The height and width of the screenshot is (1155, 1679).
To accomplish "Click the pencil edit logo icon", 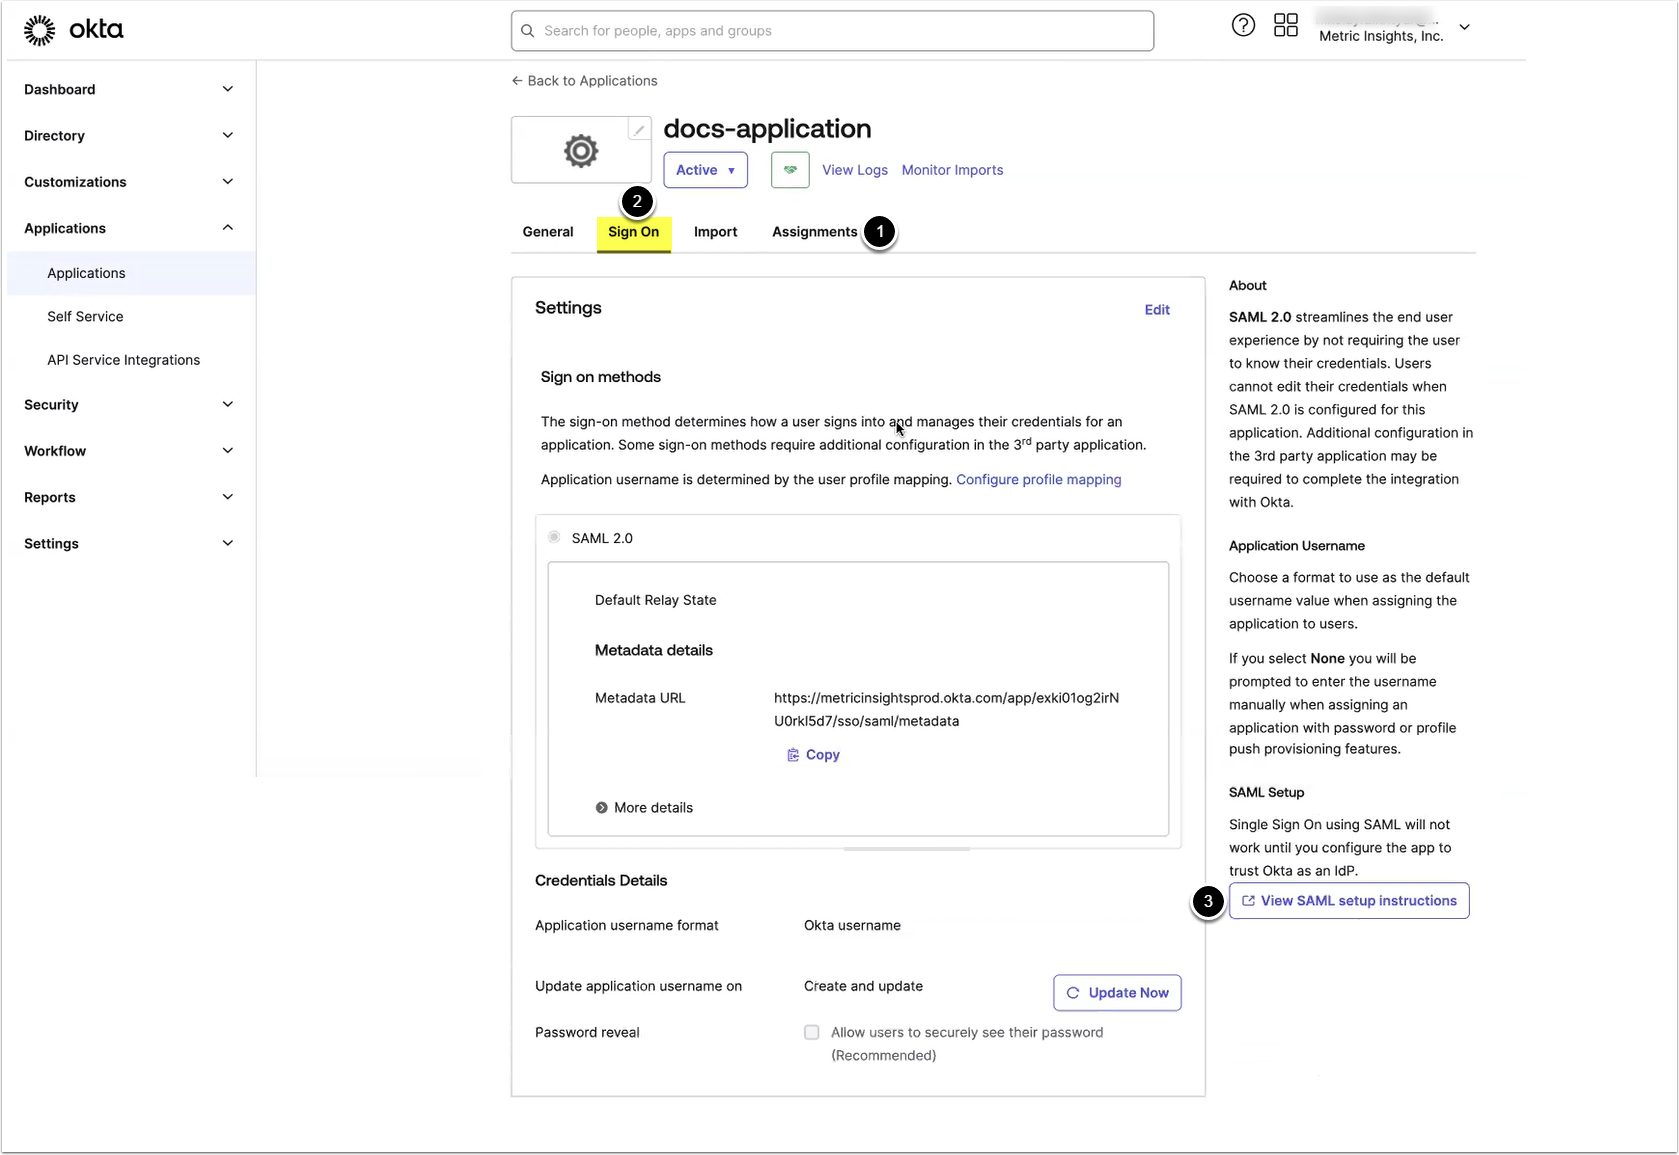I will click(638, 130).
